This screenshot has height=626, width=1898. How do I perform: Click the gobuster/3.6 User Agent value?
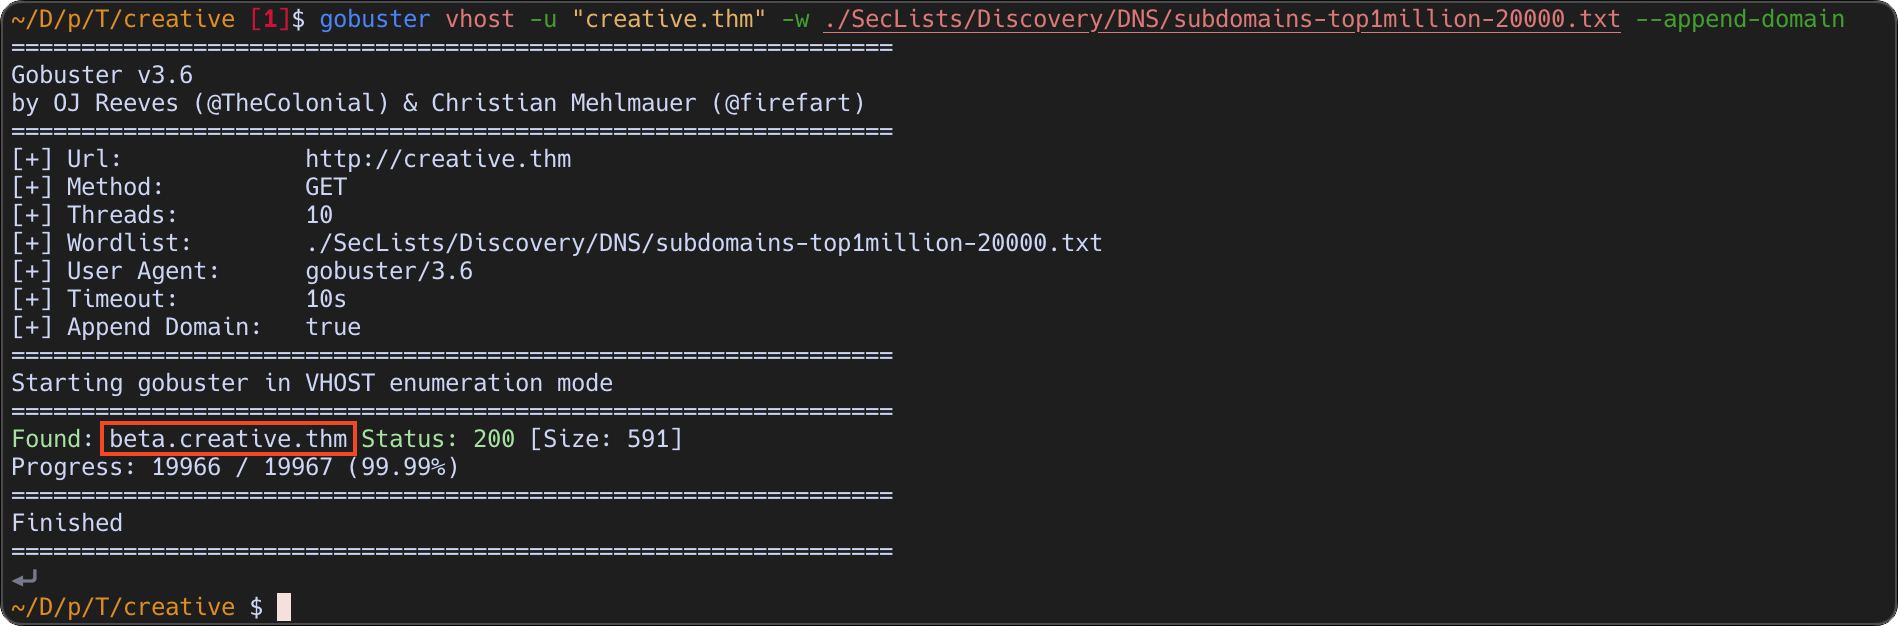click(x=389, y=271)
